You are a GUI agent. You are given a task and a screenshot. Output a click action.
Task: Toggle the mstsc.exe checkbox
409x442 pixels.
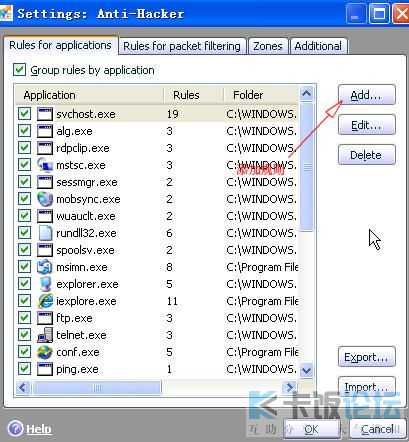coord(24,165)
